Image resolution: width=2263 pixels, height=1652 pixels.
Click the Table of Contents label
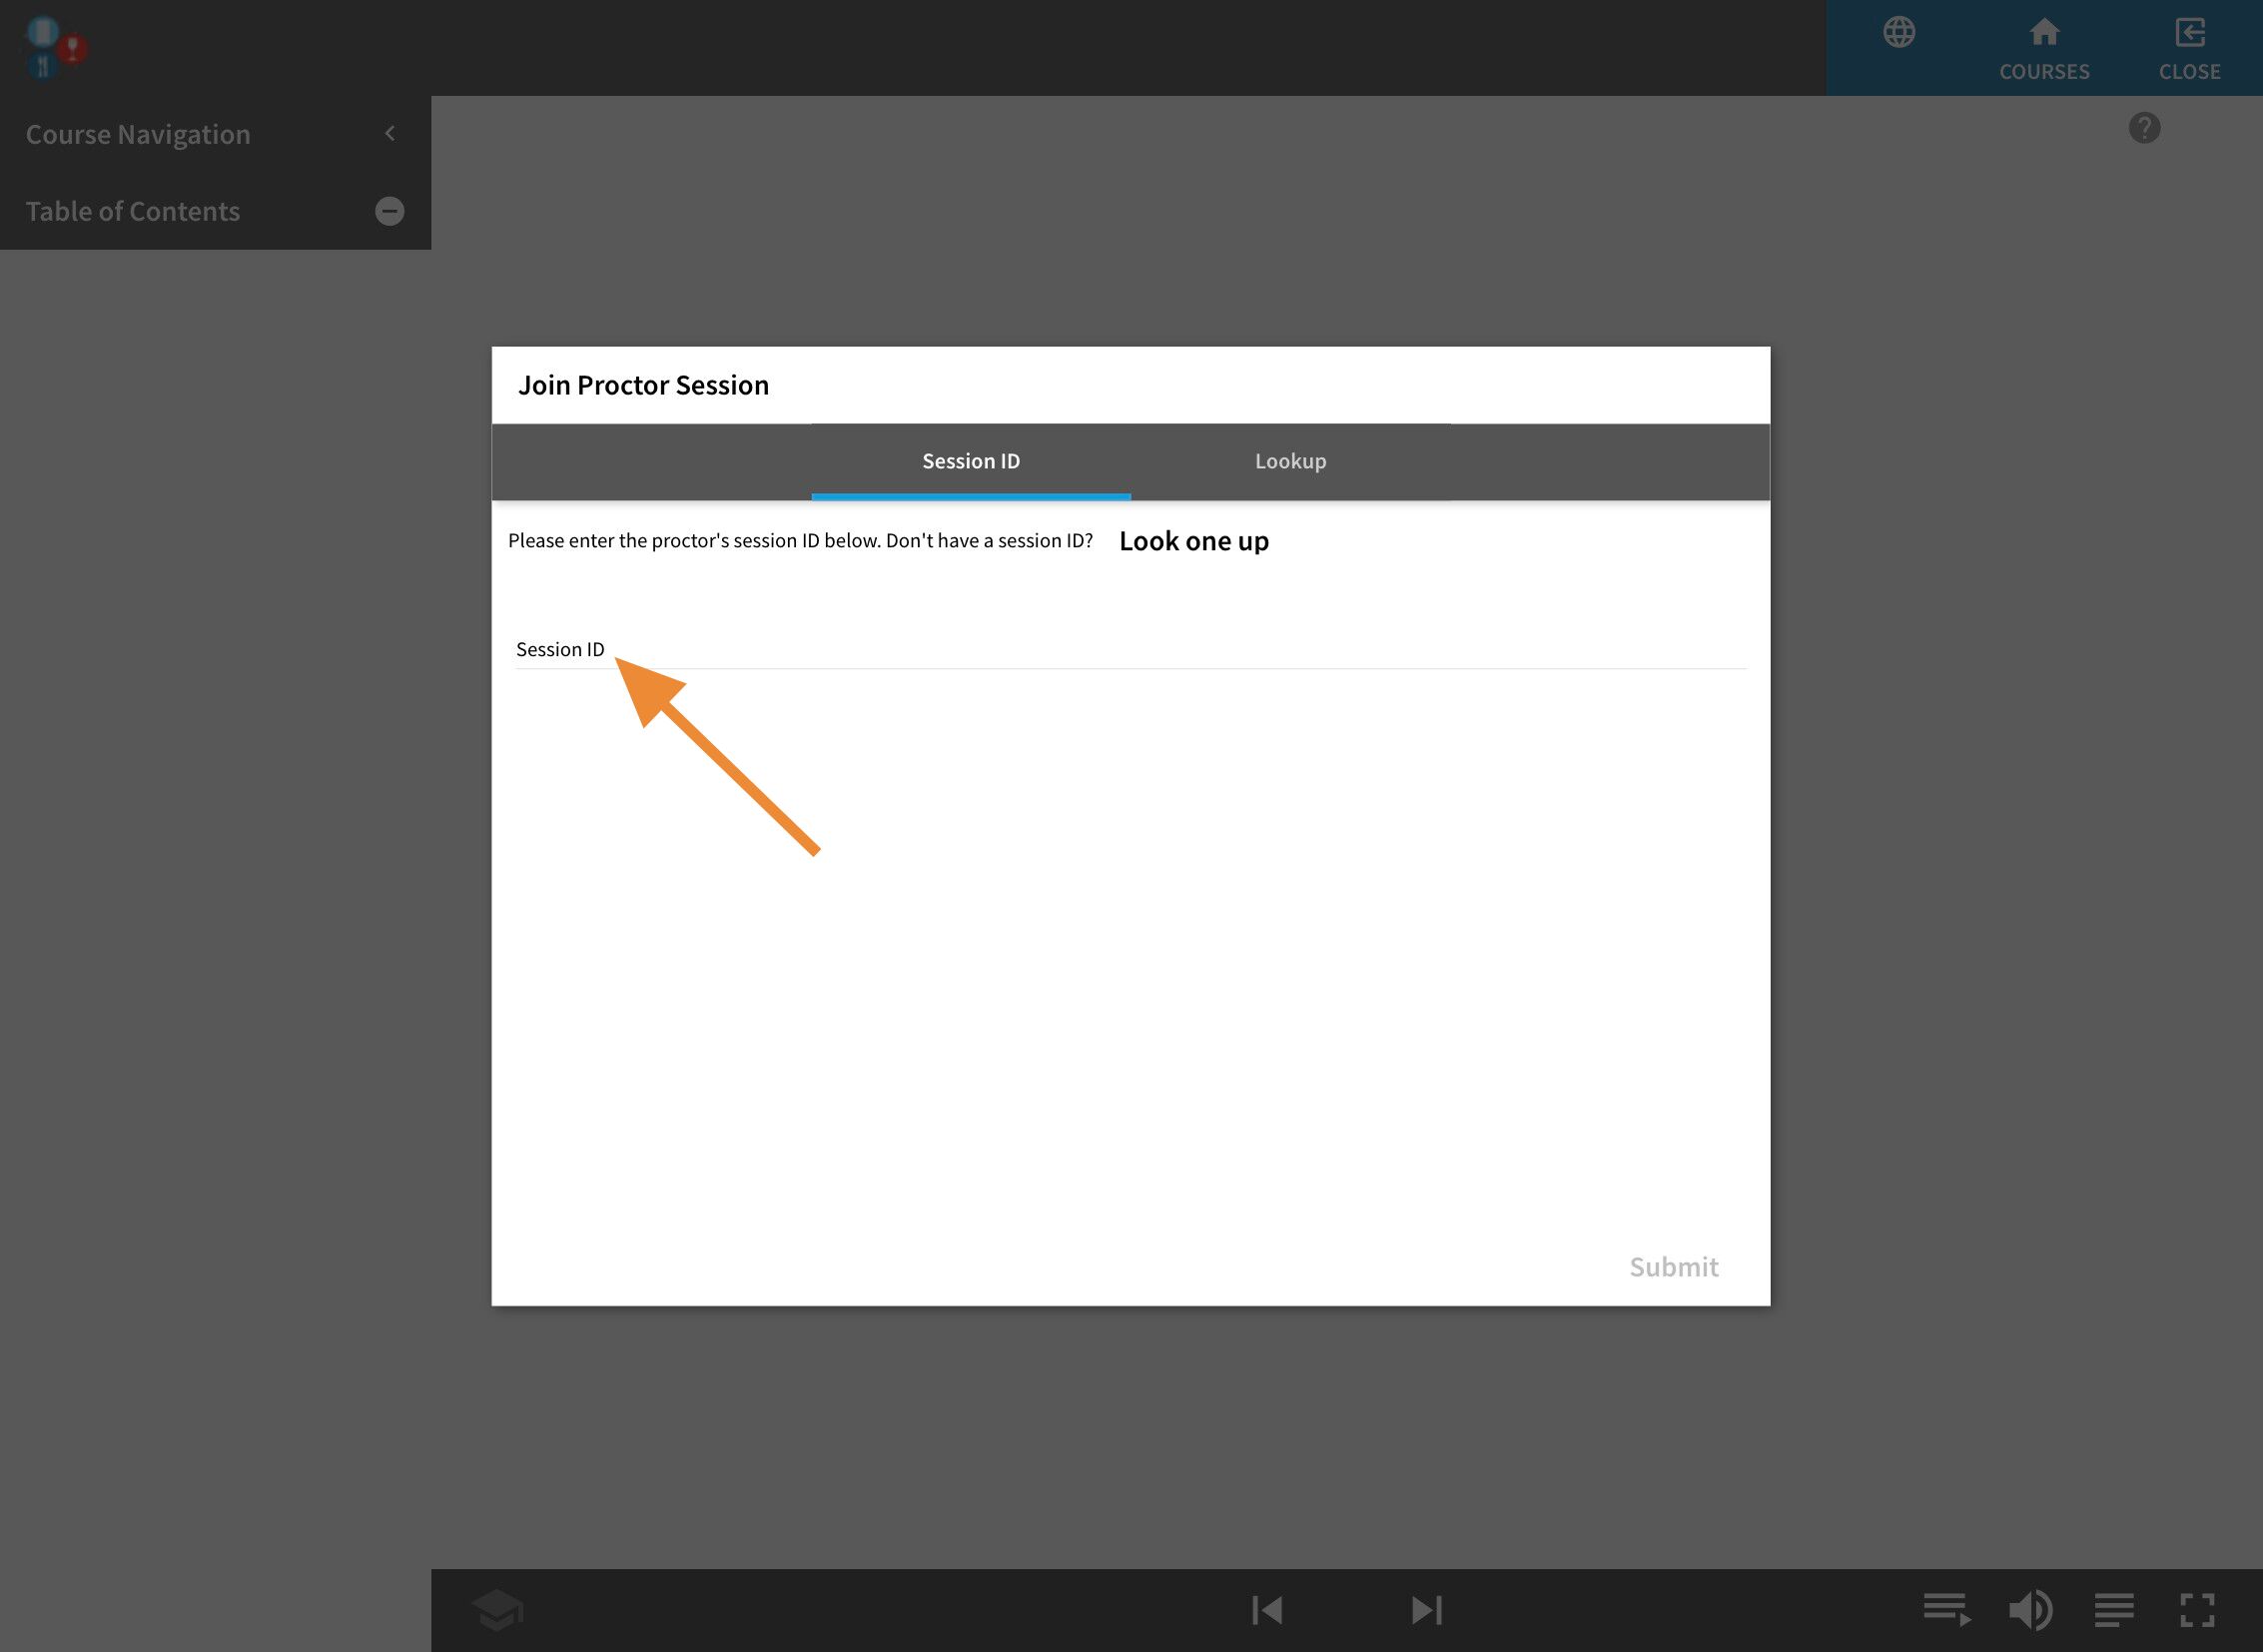(133, 211)
